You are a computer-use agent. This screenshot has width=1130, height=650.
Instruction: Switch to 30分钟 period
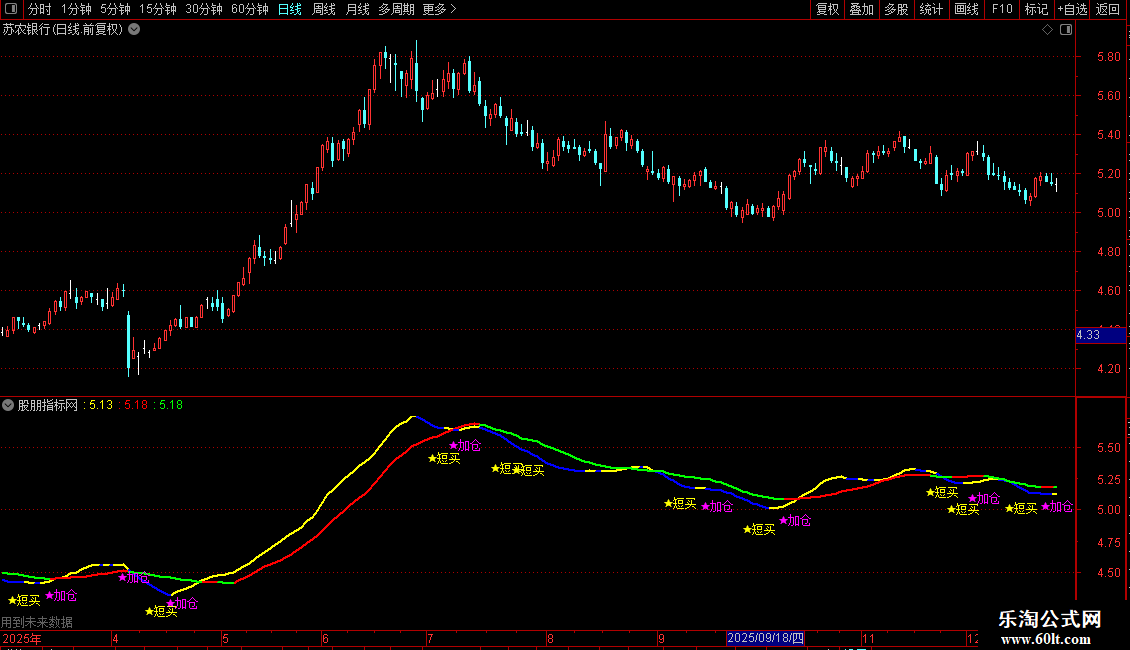tap(203, 9)
